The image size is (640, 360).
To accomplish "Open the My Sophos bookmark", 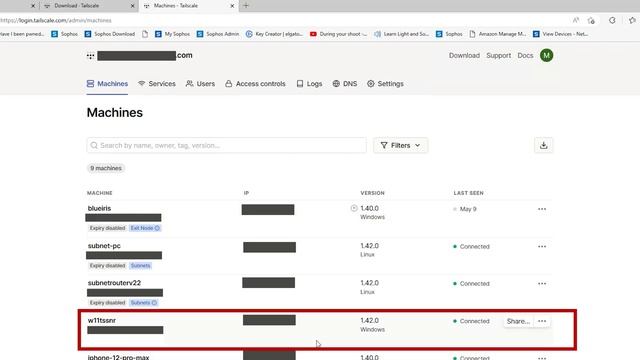I will point(173,34).
